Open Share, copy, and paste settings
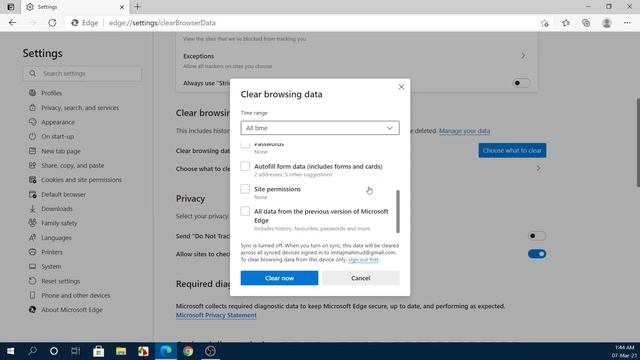Viewport: 640px width, 360px height. (x=73, y=165)
